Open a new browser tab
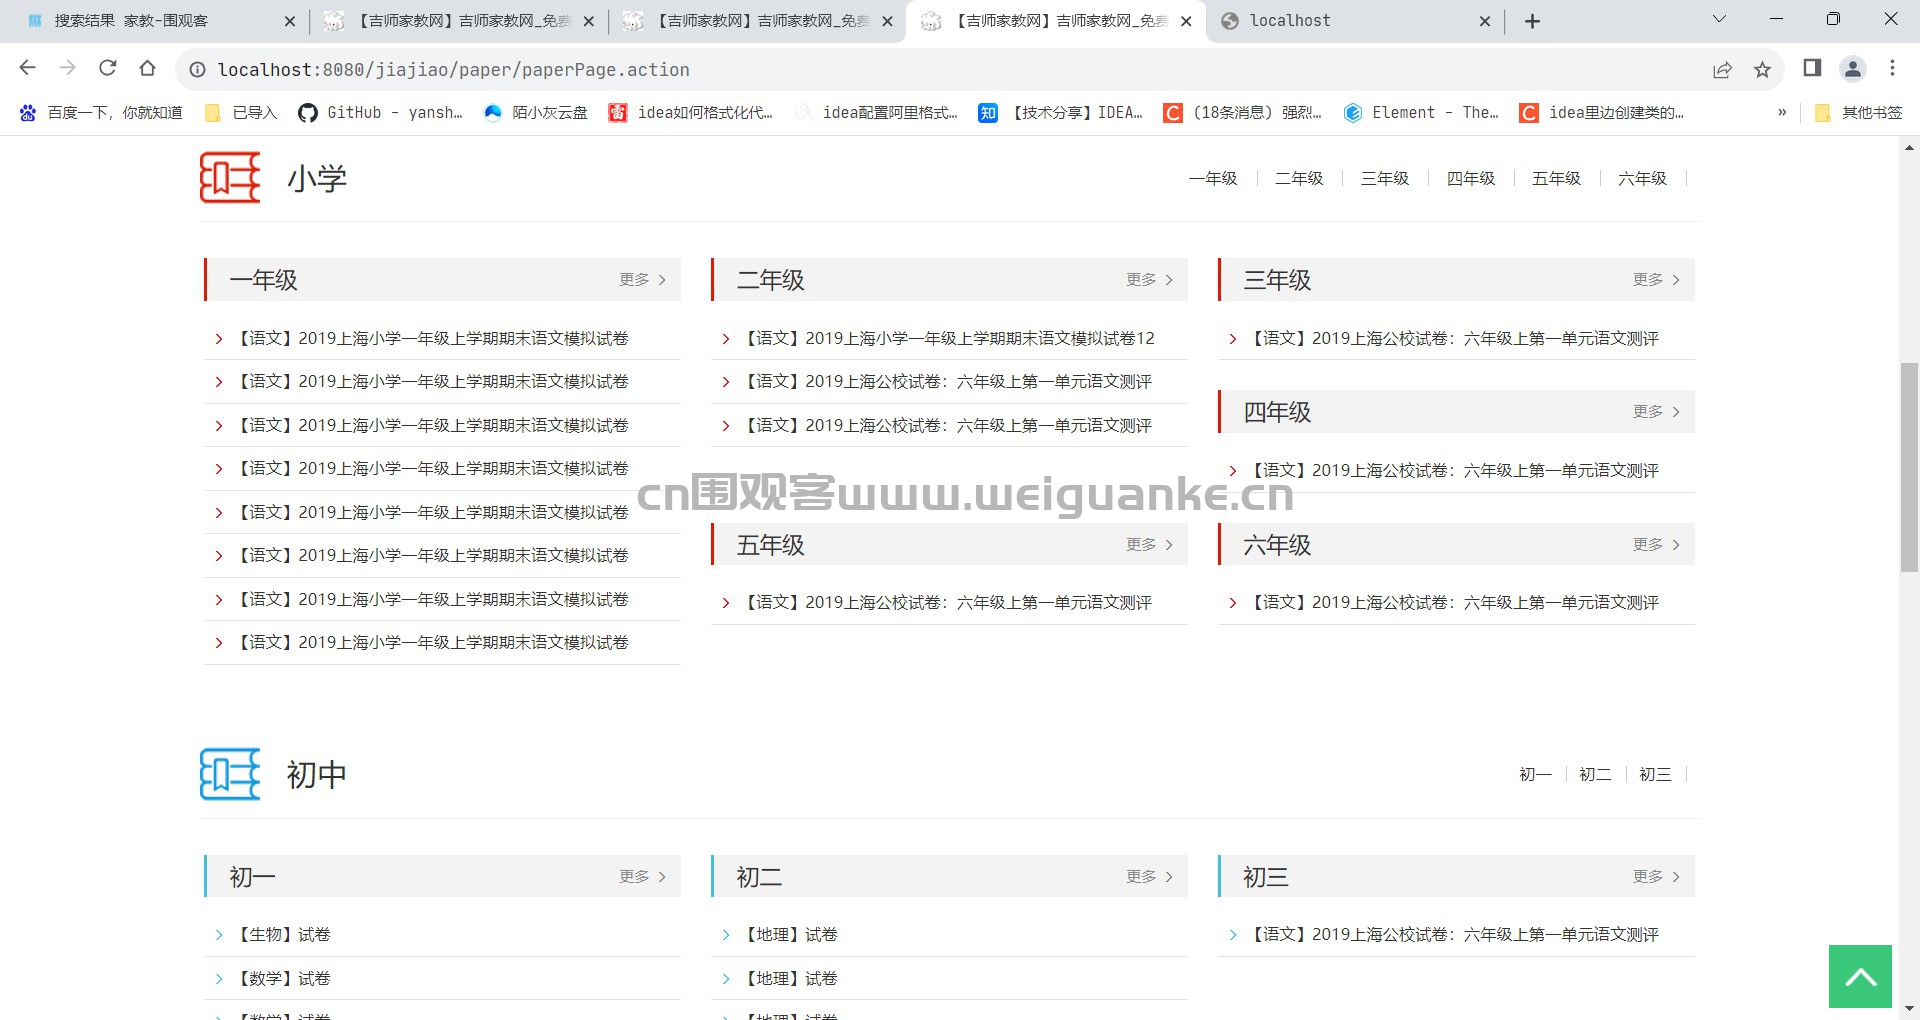 pos(1532,21)
